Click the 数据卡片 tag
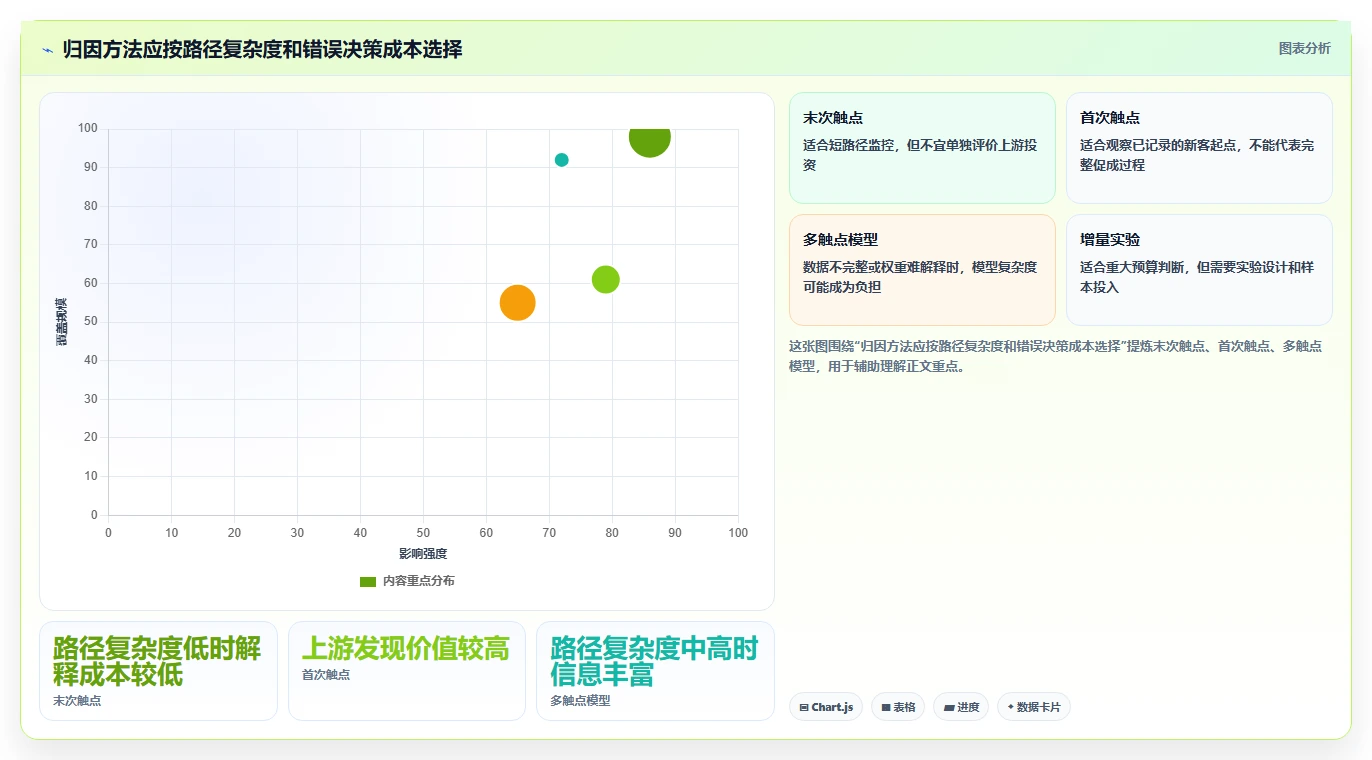1372x760 pixels. [1034, 707]
